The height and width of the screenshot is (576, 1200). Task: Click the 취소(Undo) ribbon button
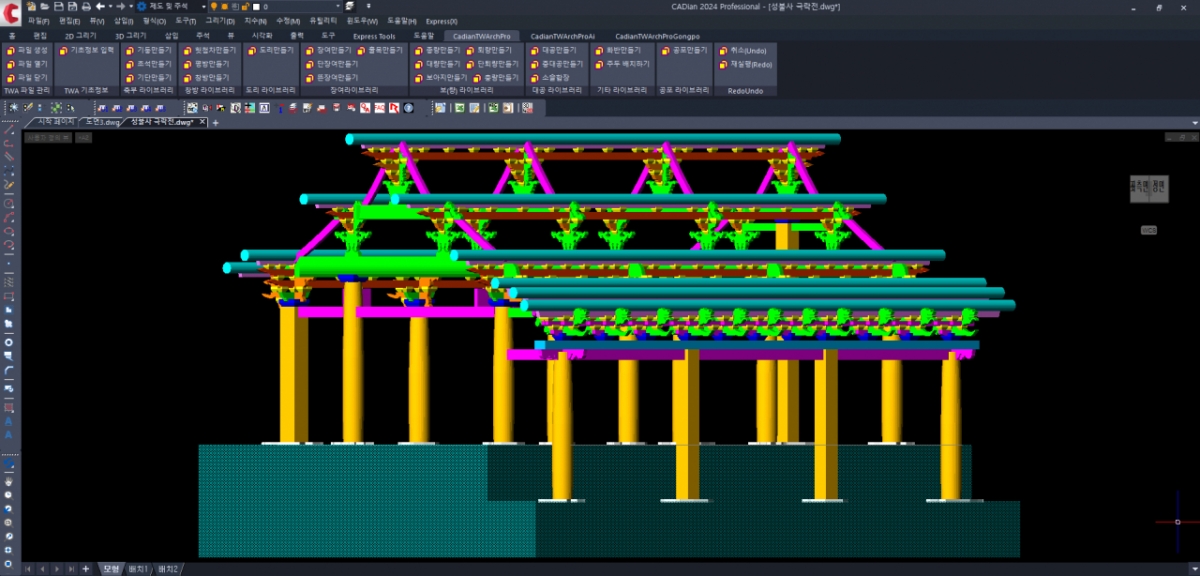click(x=743, y=50)
